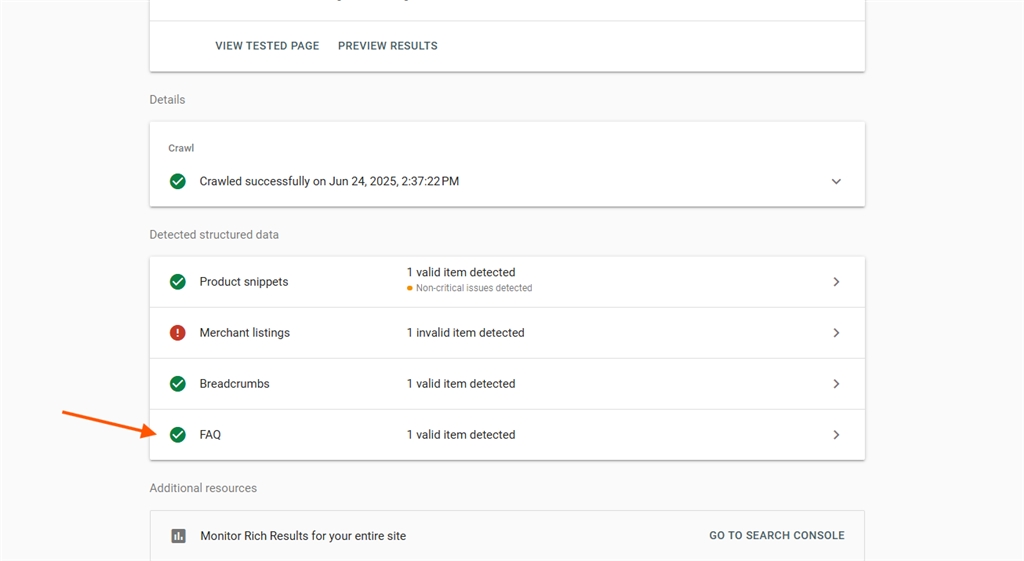Select the Merchant listings row label
Image resolution: width=1024 pixels, height=561 pixels.
(245, 332)
